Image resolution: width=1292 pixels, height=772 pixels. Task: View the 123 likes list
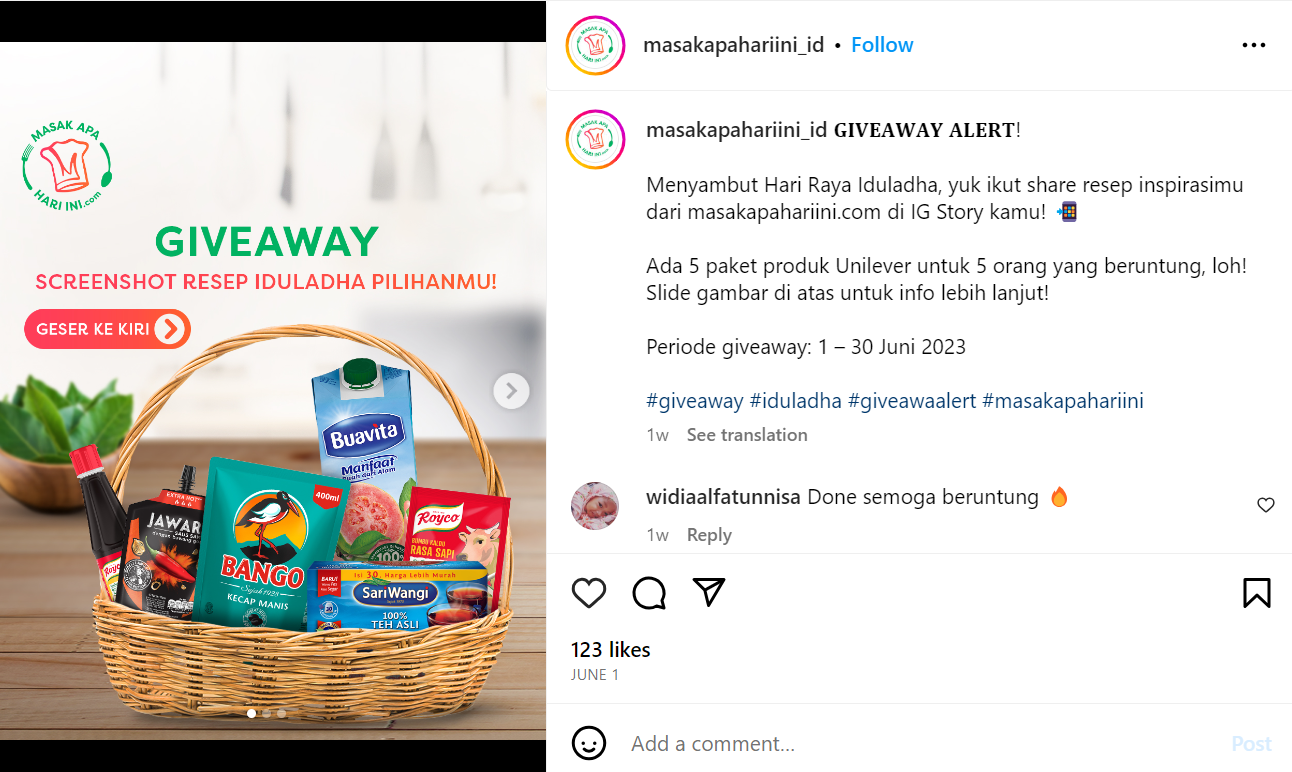tap(611, 650)
